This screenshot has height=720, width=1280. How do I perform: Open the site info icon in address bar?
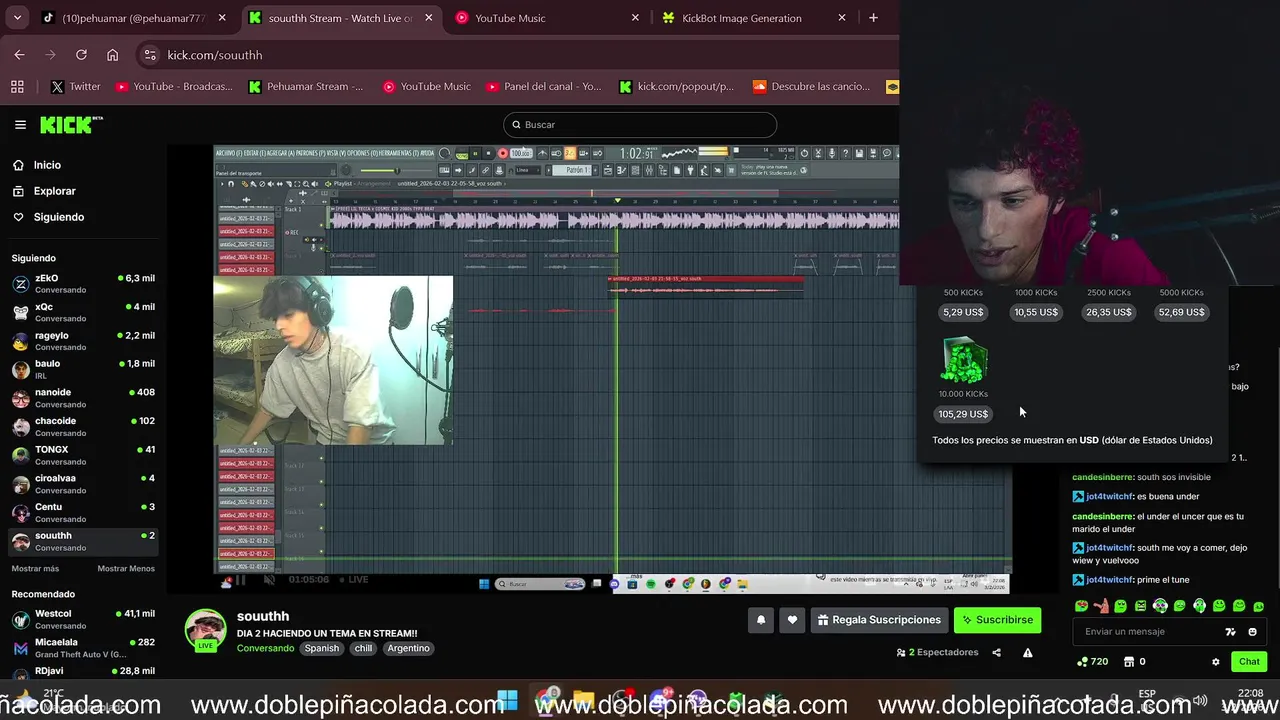(x=150, y=55)
